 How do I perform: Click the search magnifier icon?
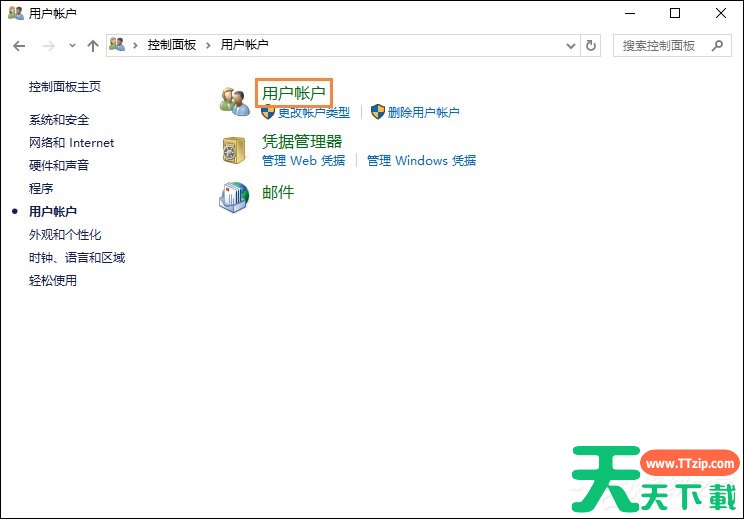coord(716,46)
